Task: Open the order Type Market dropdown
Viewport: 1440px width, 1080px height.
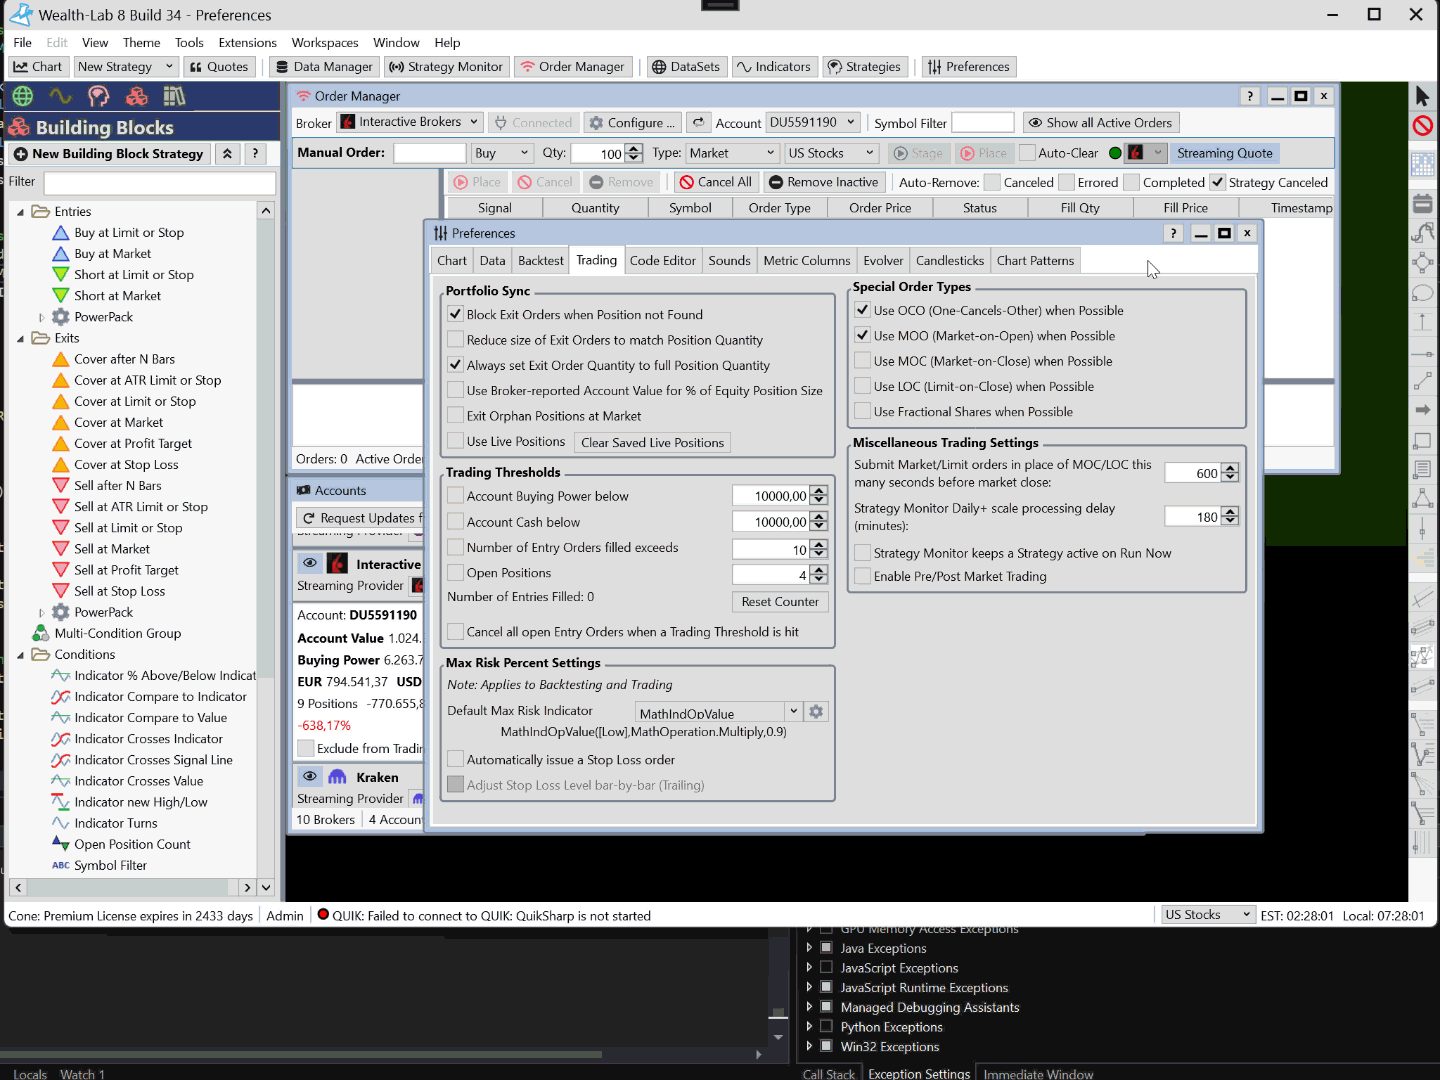Action: (x=732, y=153)
